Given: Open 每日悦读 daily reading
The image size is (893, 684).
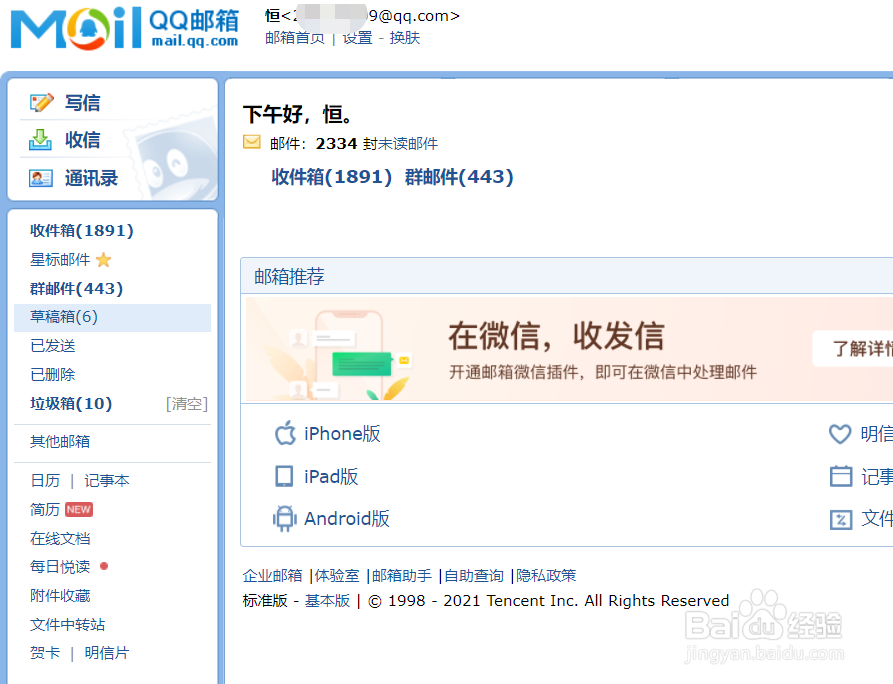Looking at the screenshot, I should click(60, 567).
